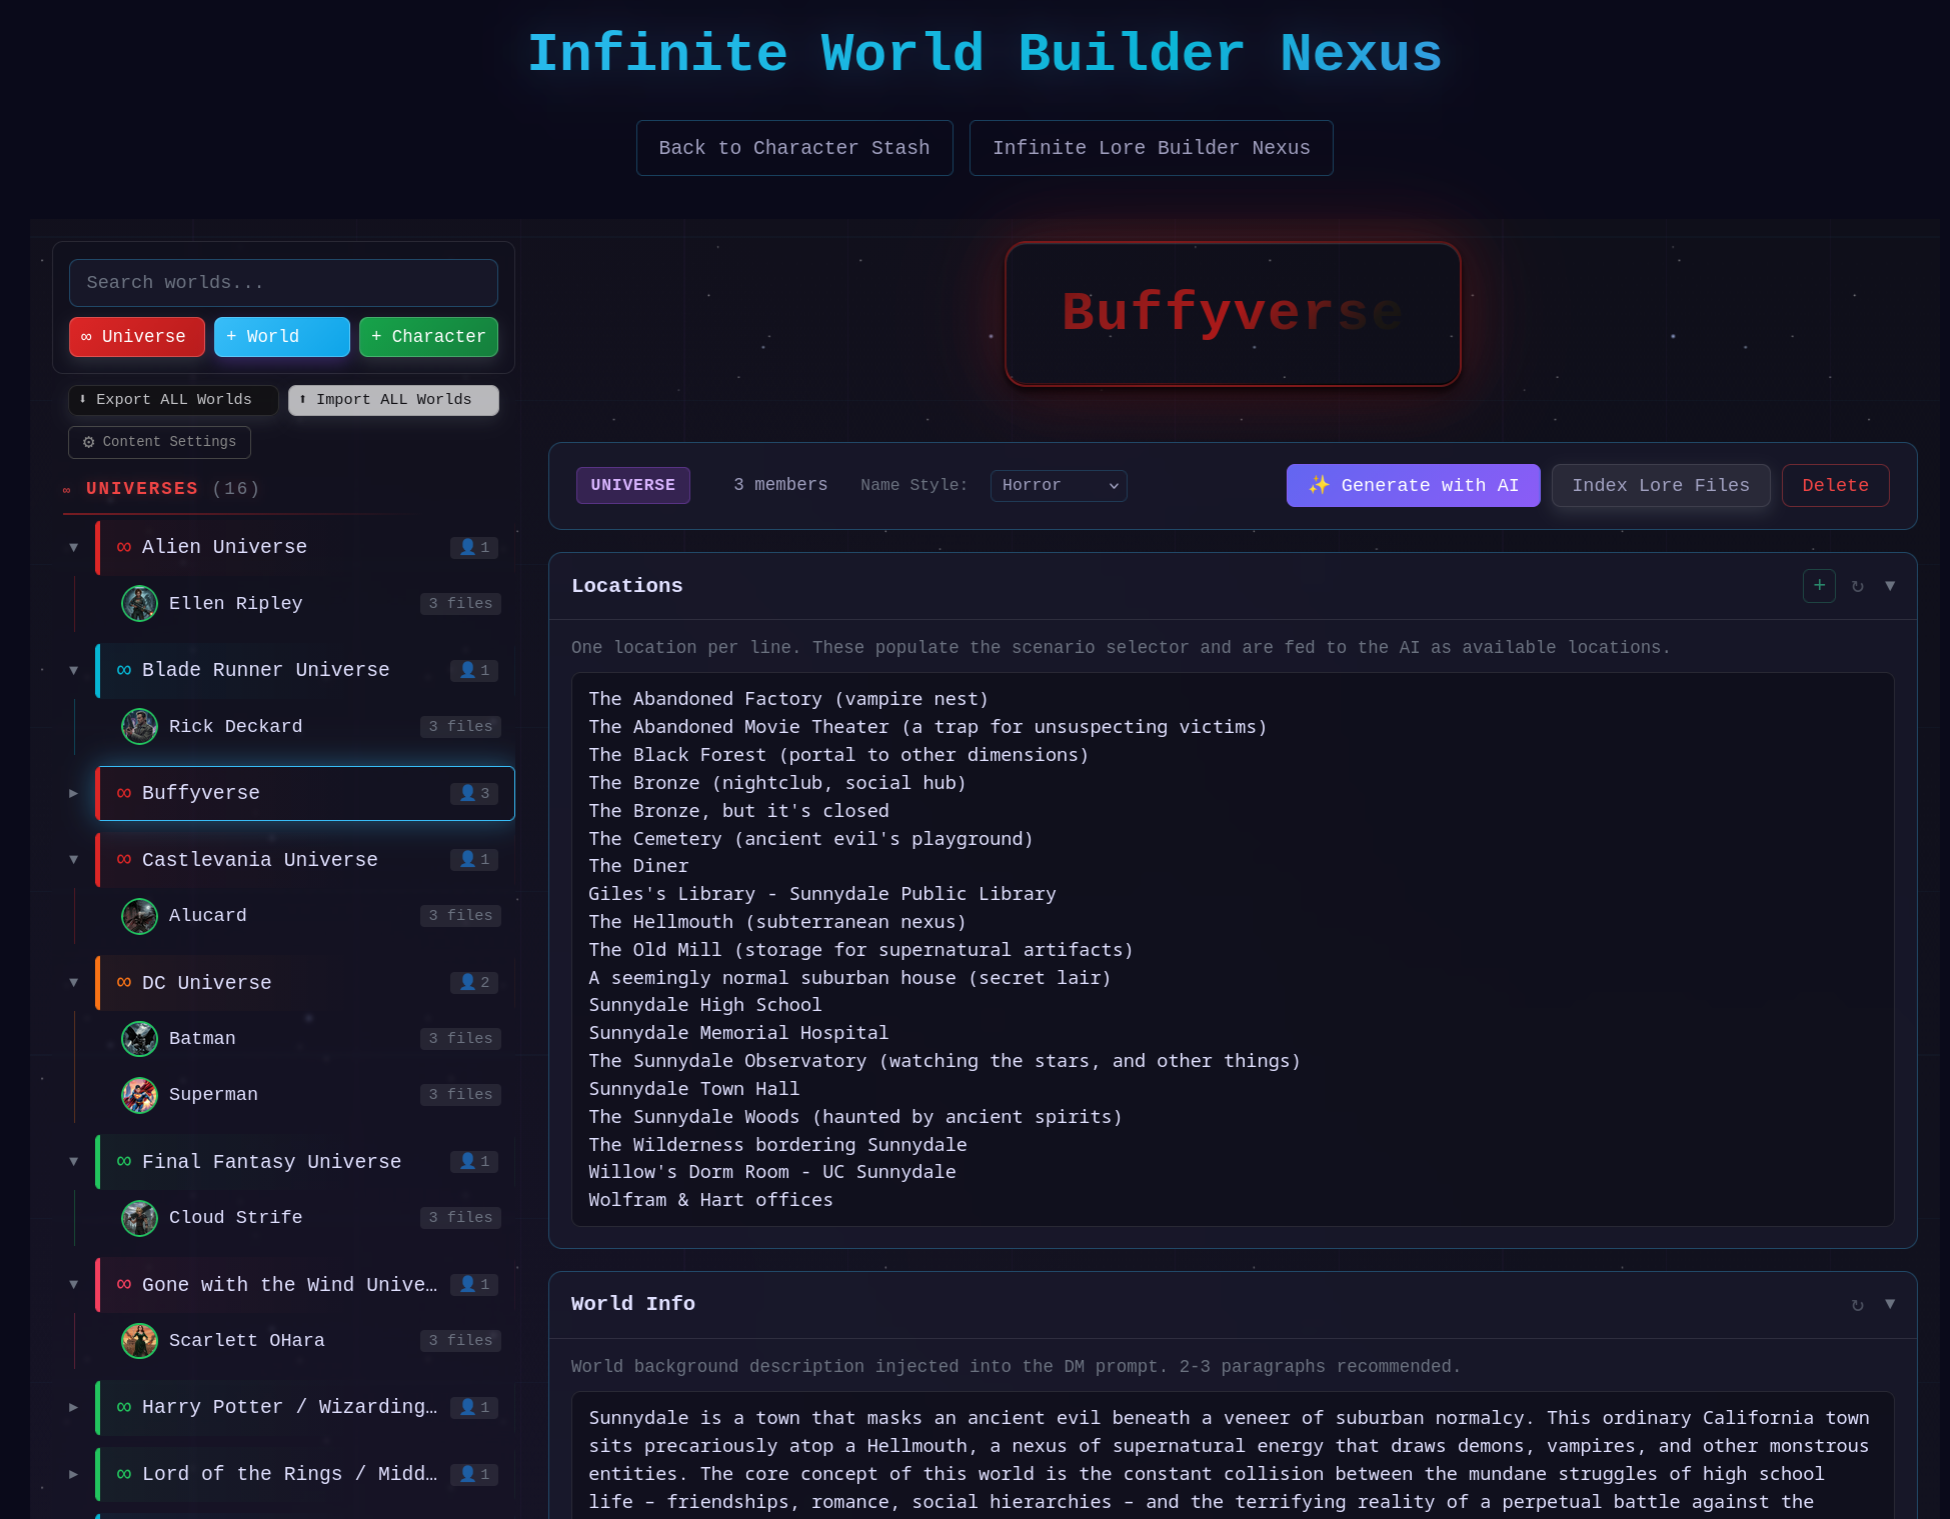Click the infinity icon beside Final Fantasy Universe
This screenshot has width=1950, height=1519.
[x=124, y=1161]
